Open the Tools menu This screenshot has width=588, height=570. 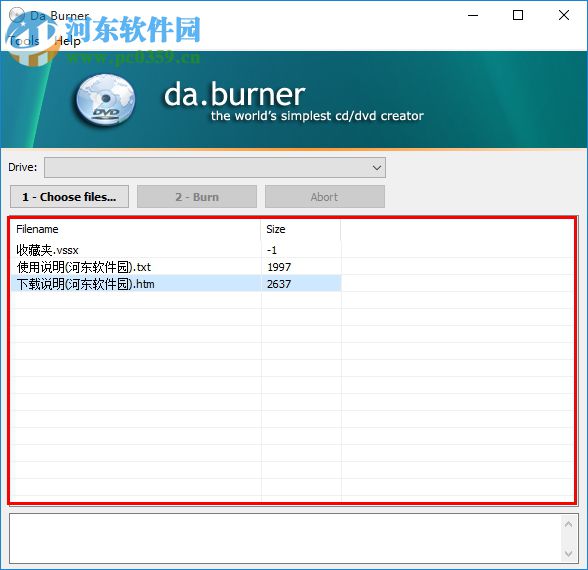pos(24,40)
